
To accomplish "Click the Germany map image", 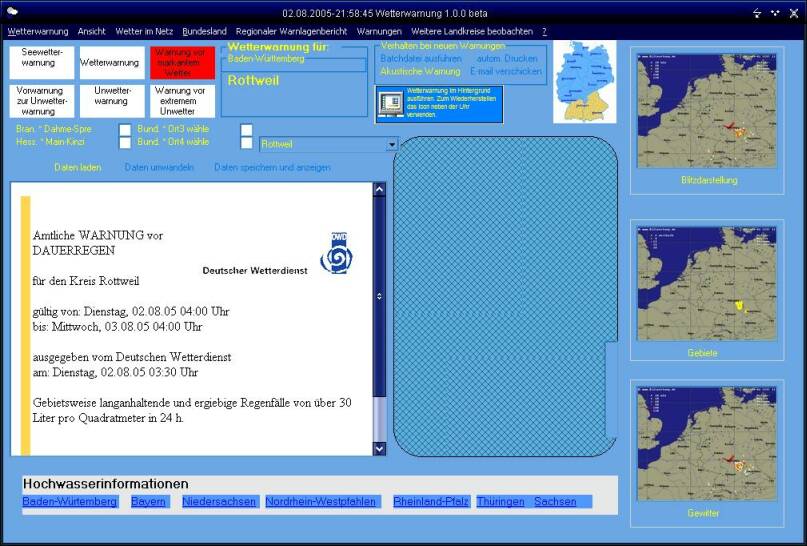I will 584,81.
